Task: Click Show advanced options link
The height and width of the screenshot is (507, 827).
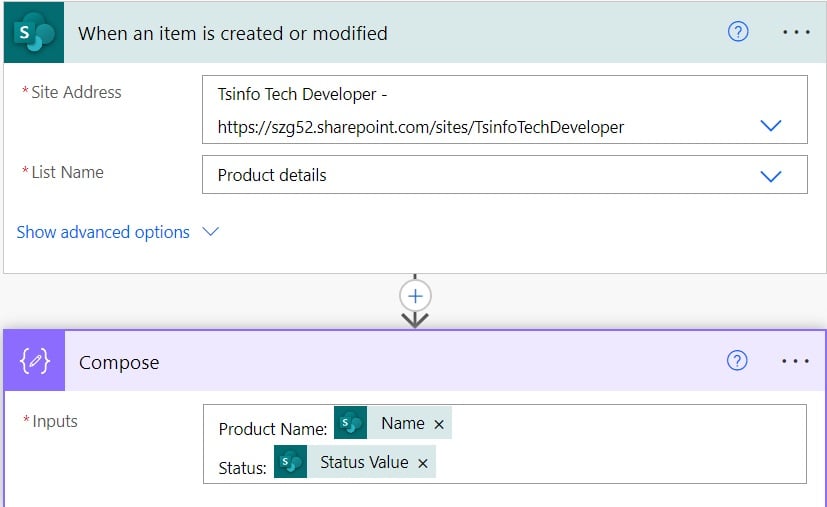Action: pos(103,232)
